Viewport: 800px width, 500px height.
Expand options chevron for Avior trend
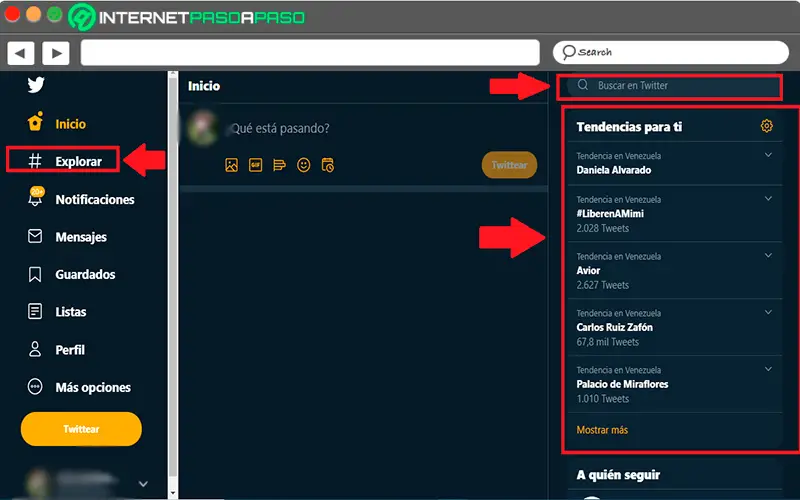[768, 256]
